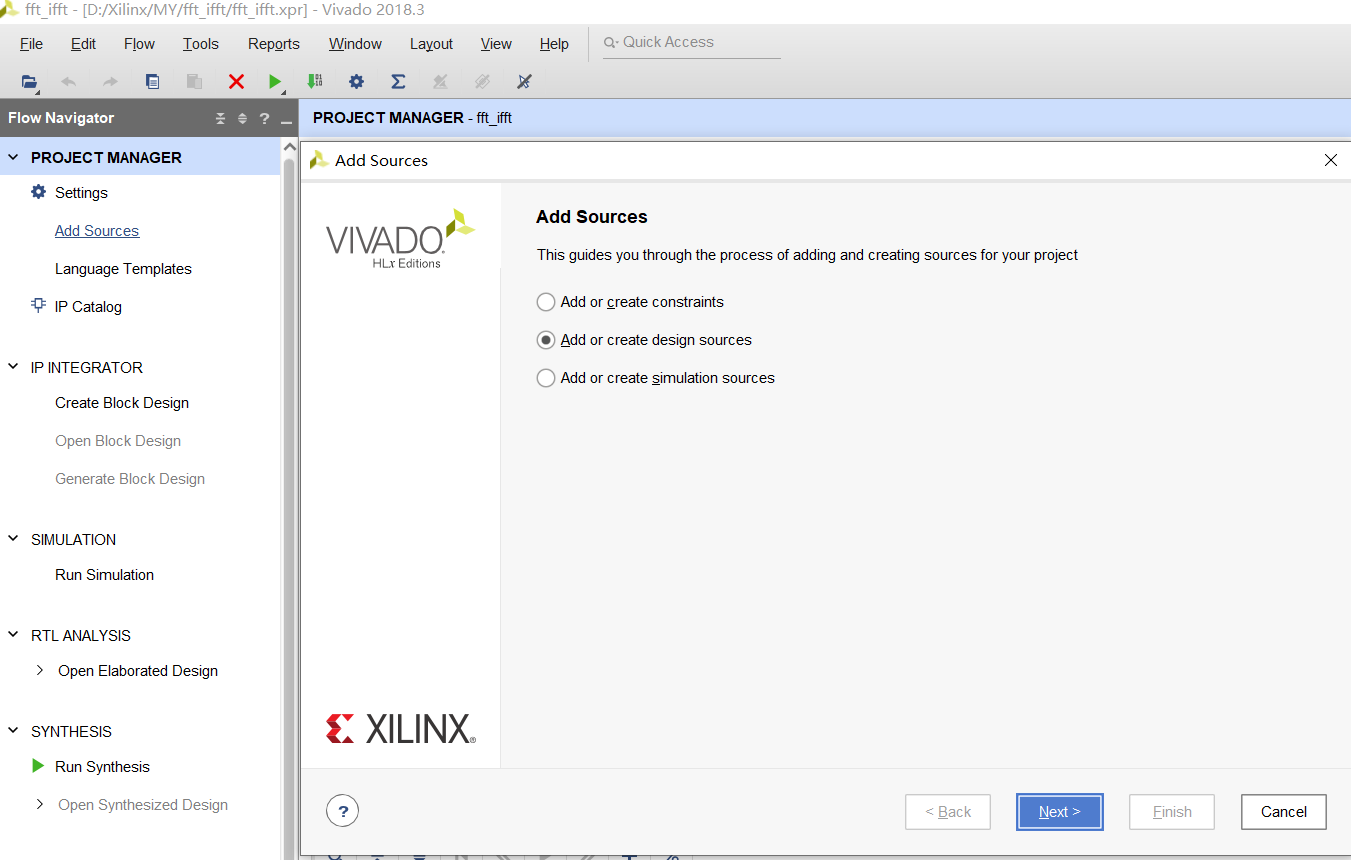Click the Cancel button

[1284, 812]
